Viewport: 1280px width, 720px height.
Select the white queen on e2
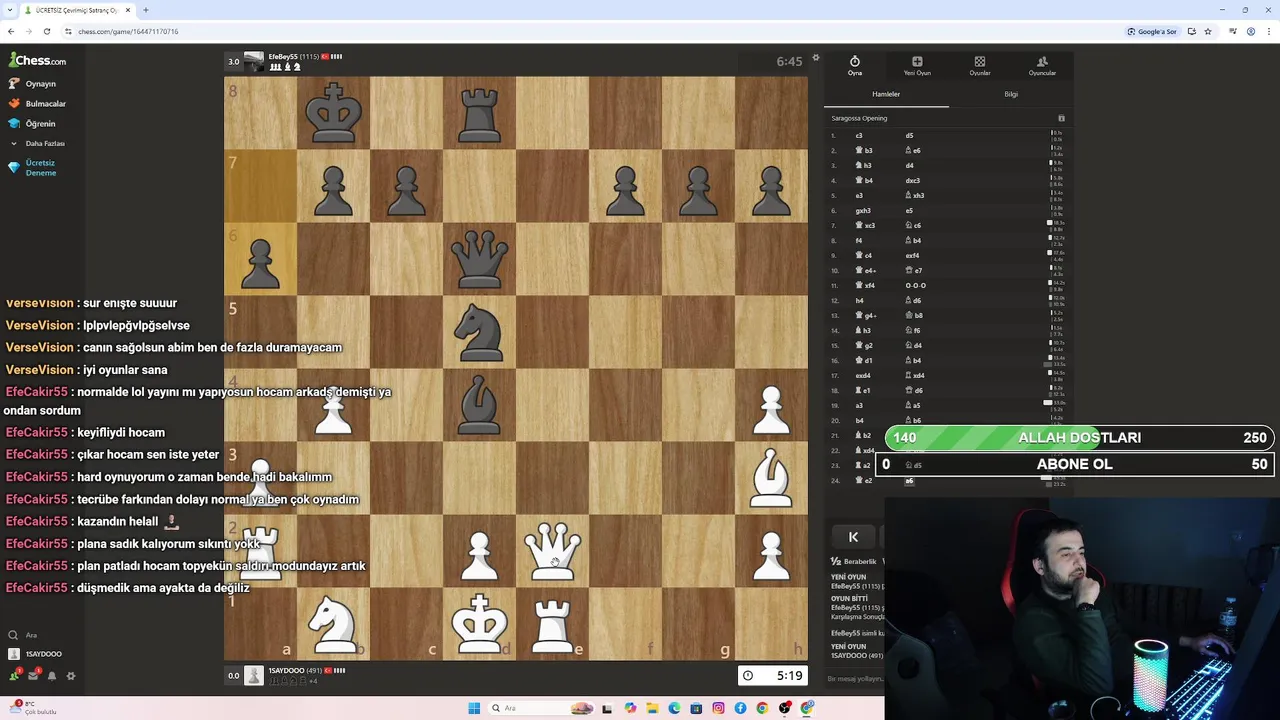[552, 551]
